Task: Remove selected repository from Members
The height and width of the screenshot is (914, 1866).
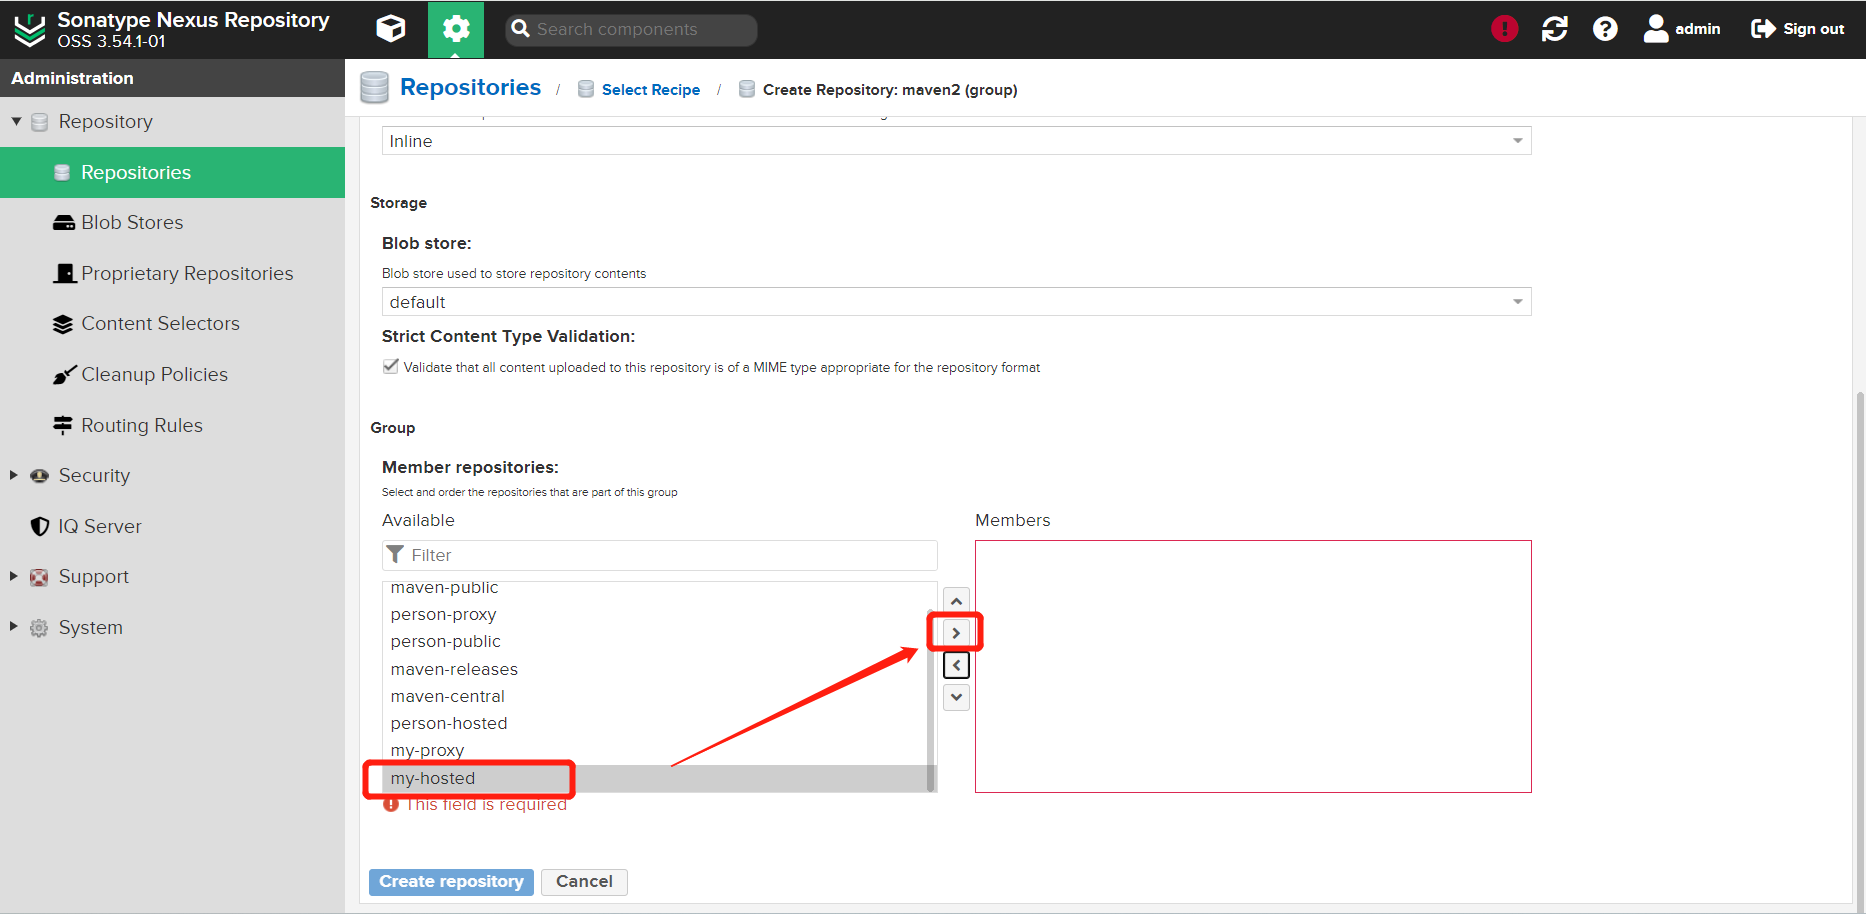Action: 956,665
